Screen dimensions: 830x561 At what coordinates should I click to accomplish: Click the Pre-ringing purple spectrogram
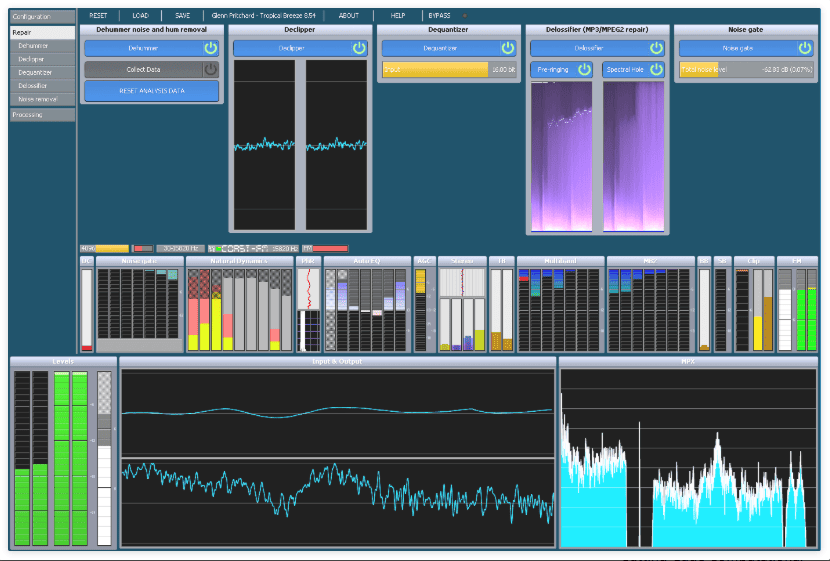[x=562, y=156]
